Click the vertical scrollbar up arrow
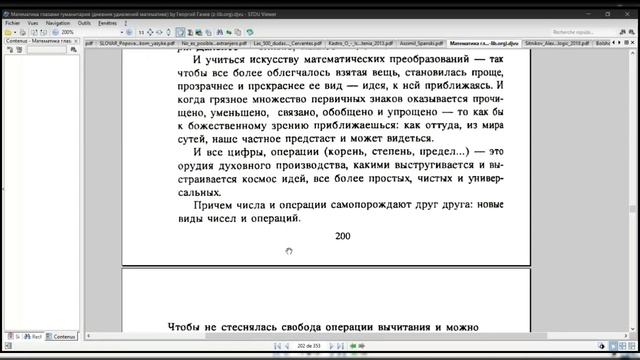Viewport: 640px width, 360px height. point(633,53)
